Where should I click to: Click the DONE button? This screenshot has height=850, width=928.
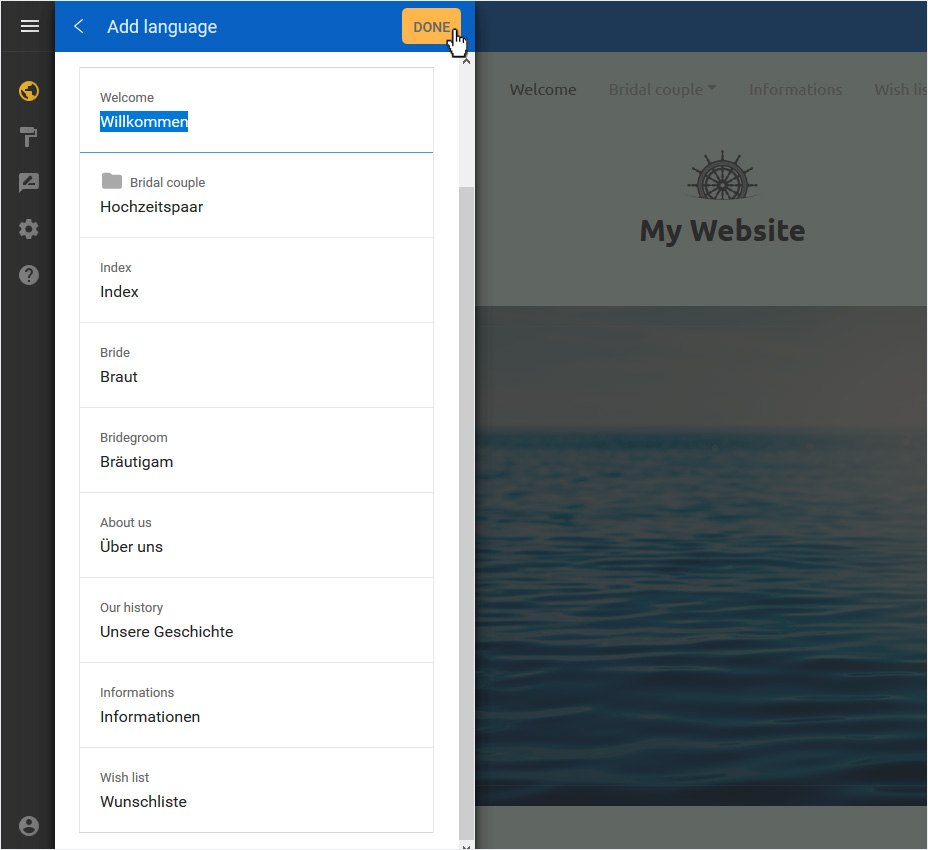[x=431, y=27]
